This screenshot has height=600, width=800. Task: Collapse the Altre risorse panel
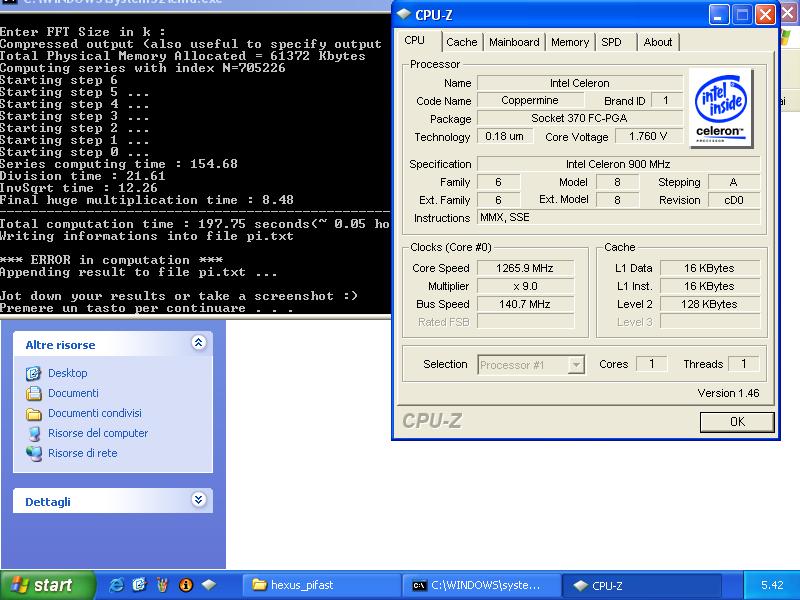pos(198,342)
